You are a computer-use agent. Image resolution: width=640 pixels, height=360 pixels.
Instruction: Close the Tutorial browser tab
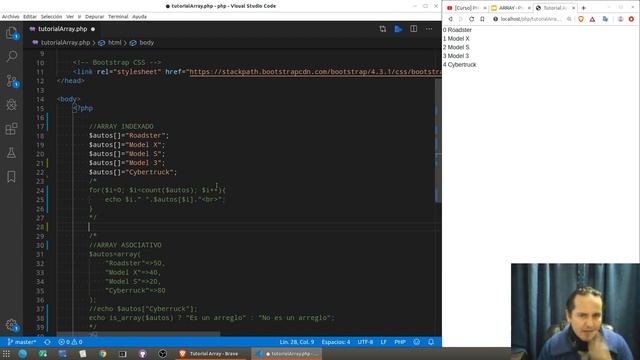[573, 8]
